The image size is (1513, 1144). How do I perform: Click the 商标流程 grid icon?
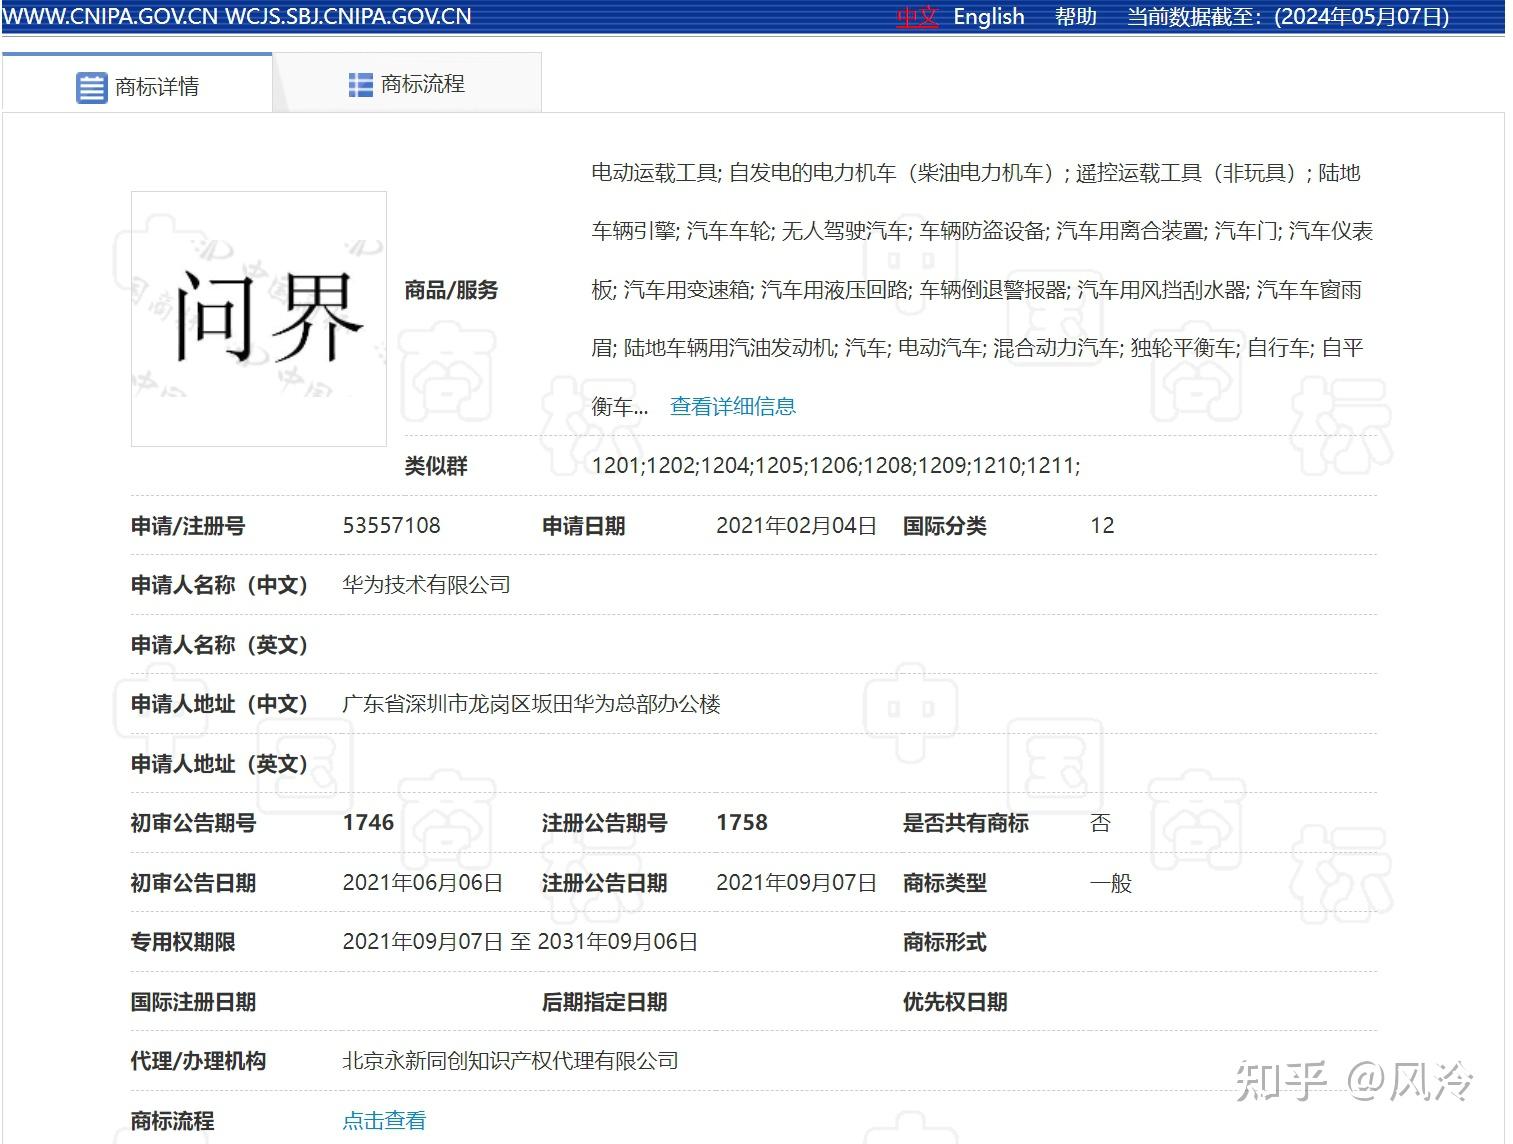(360, 85)
